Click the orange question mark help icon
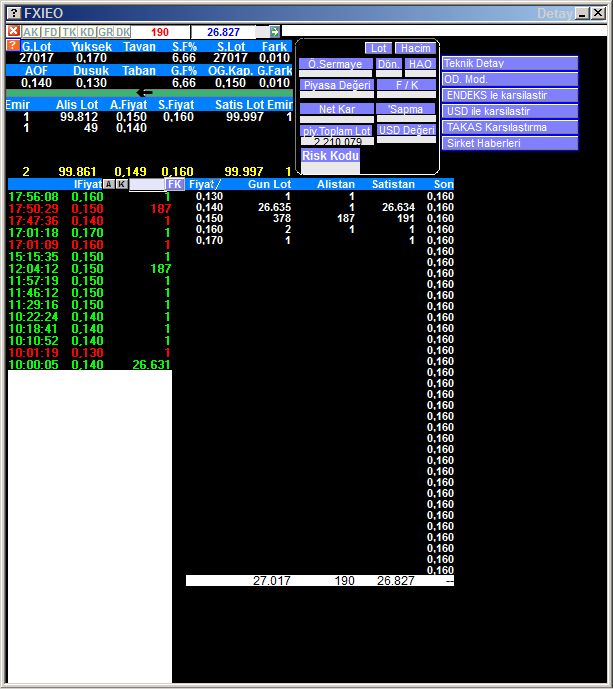The width and height of the screenshot is (613, 689). point(12,46)
